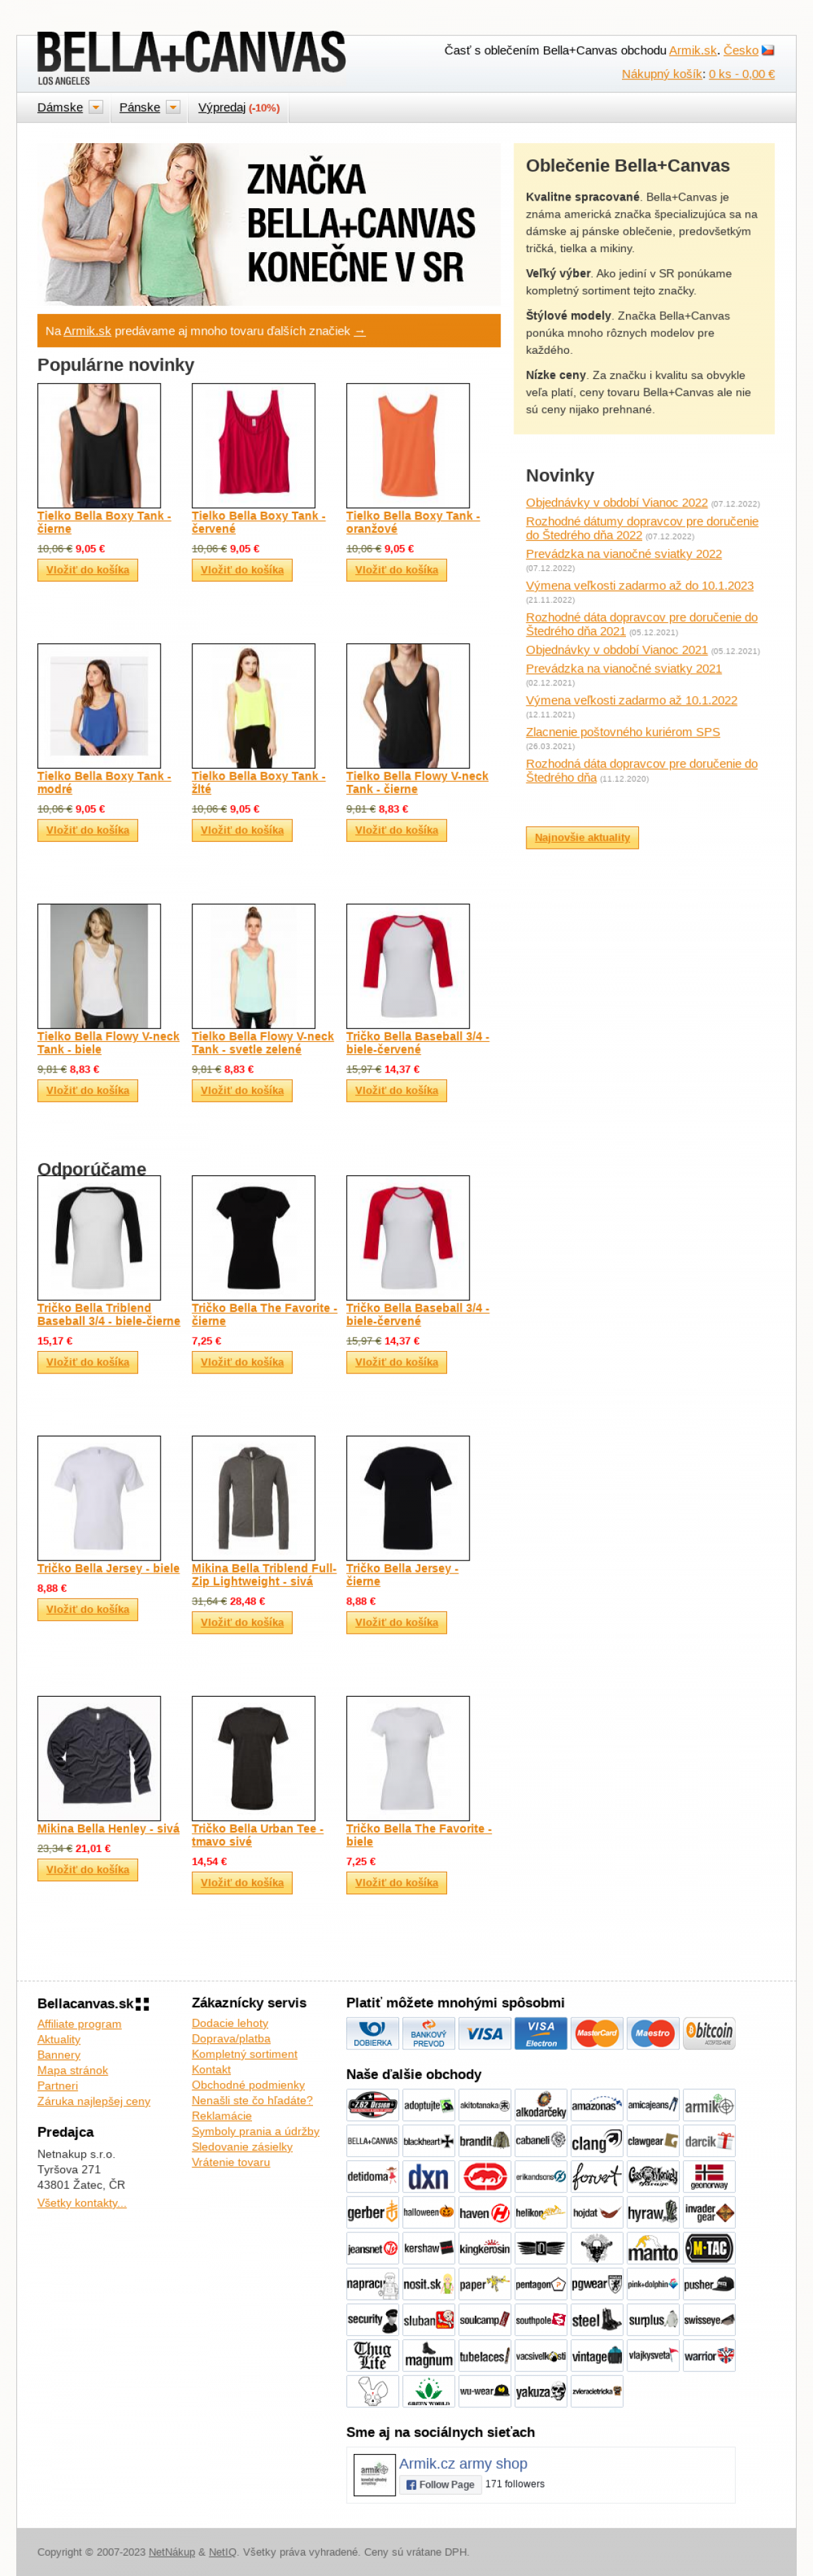The width and height of the screenshot is (813, 2576).
Task: Click the Thug Life shop logo
Action: click(x=372, y=2356)
